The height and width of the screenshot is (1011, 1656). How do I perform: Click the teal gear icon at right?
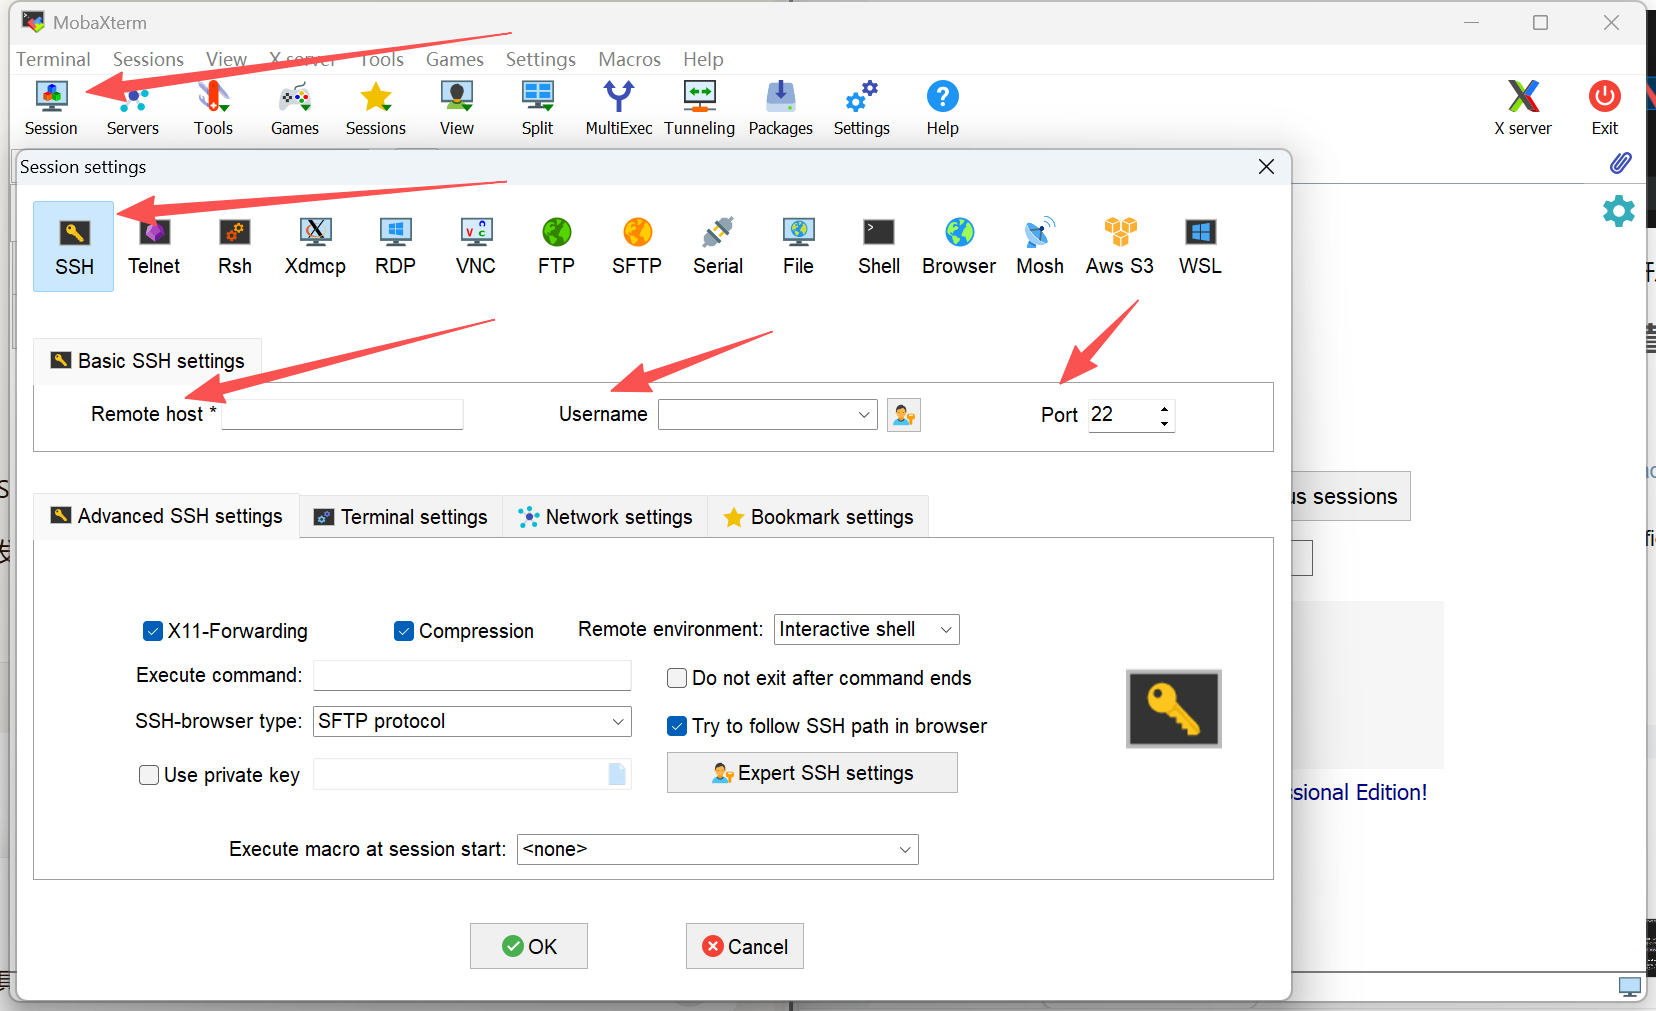pos(1619,211)
